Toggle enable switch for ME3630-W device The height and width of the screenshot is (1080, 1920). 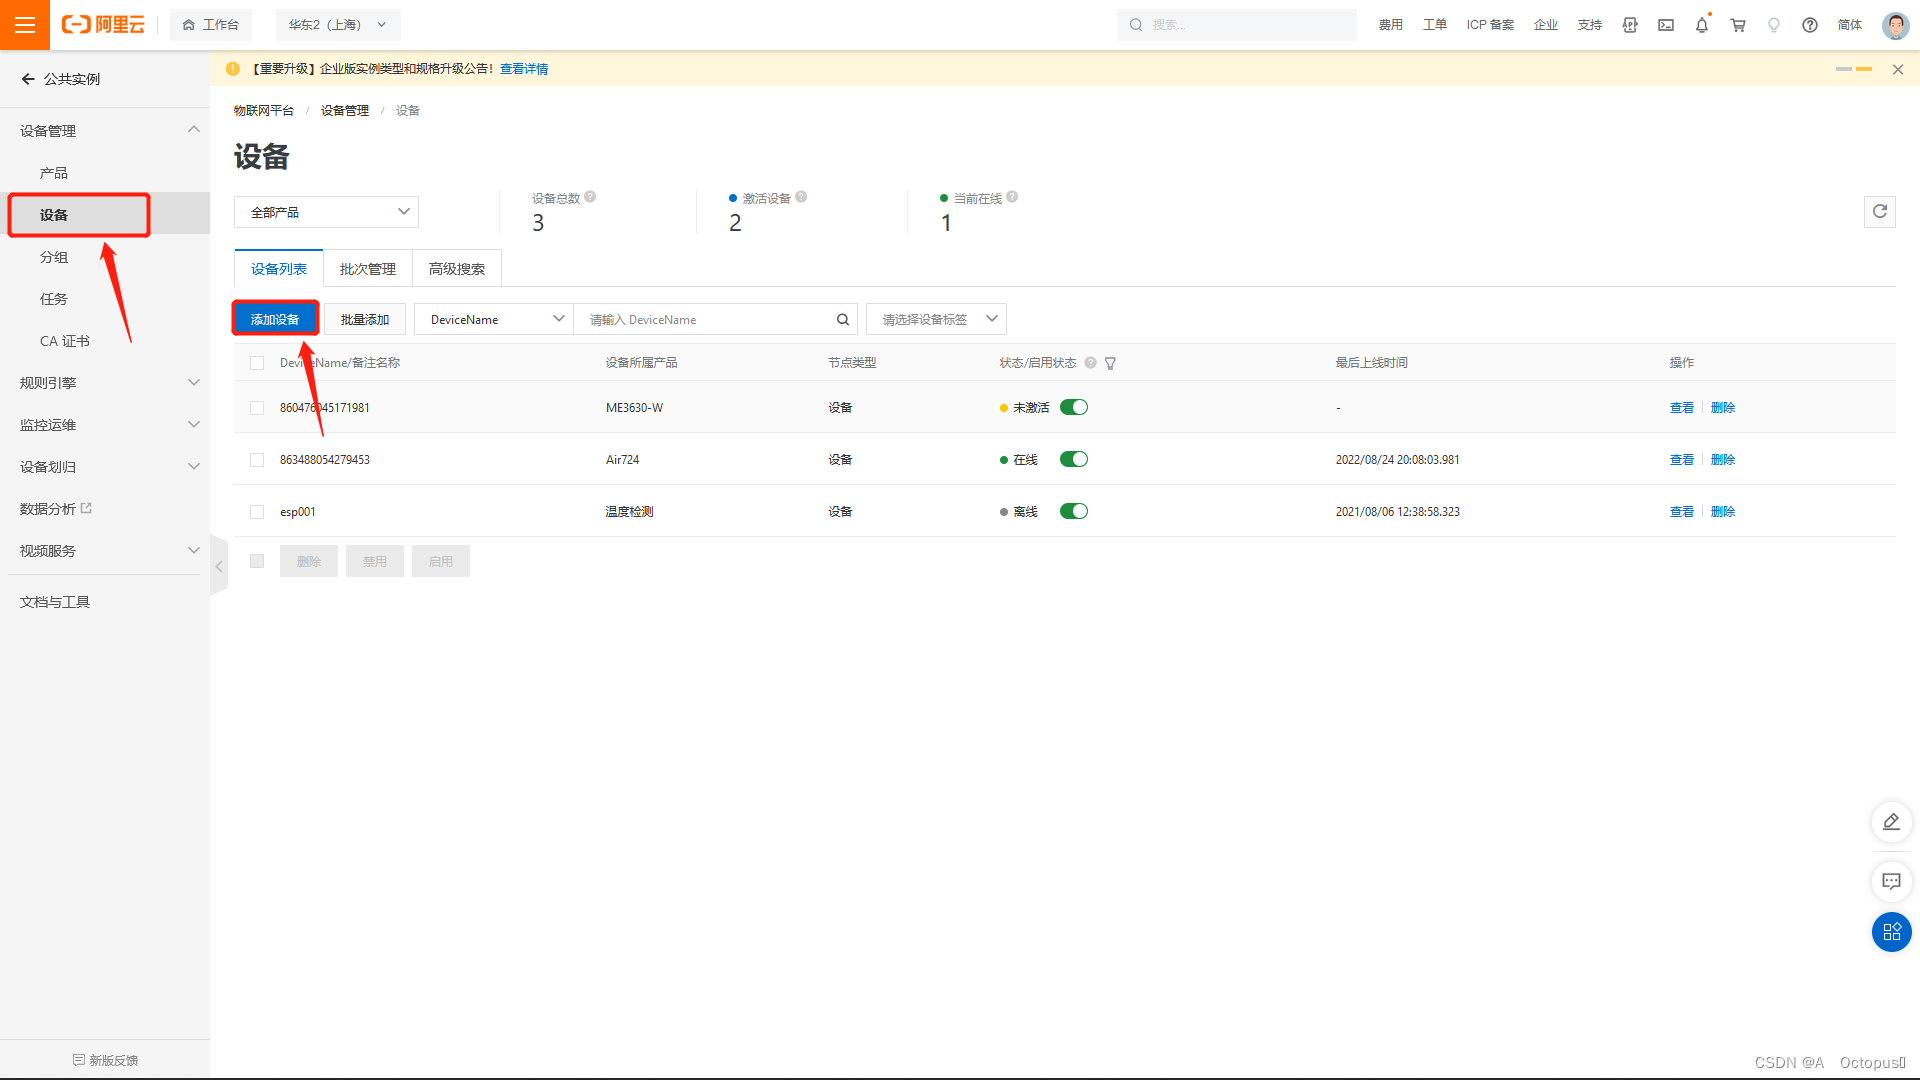coord(1074,407)
